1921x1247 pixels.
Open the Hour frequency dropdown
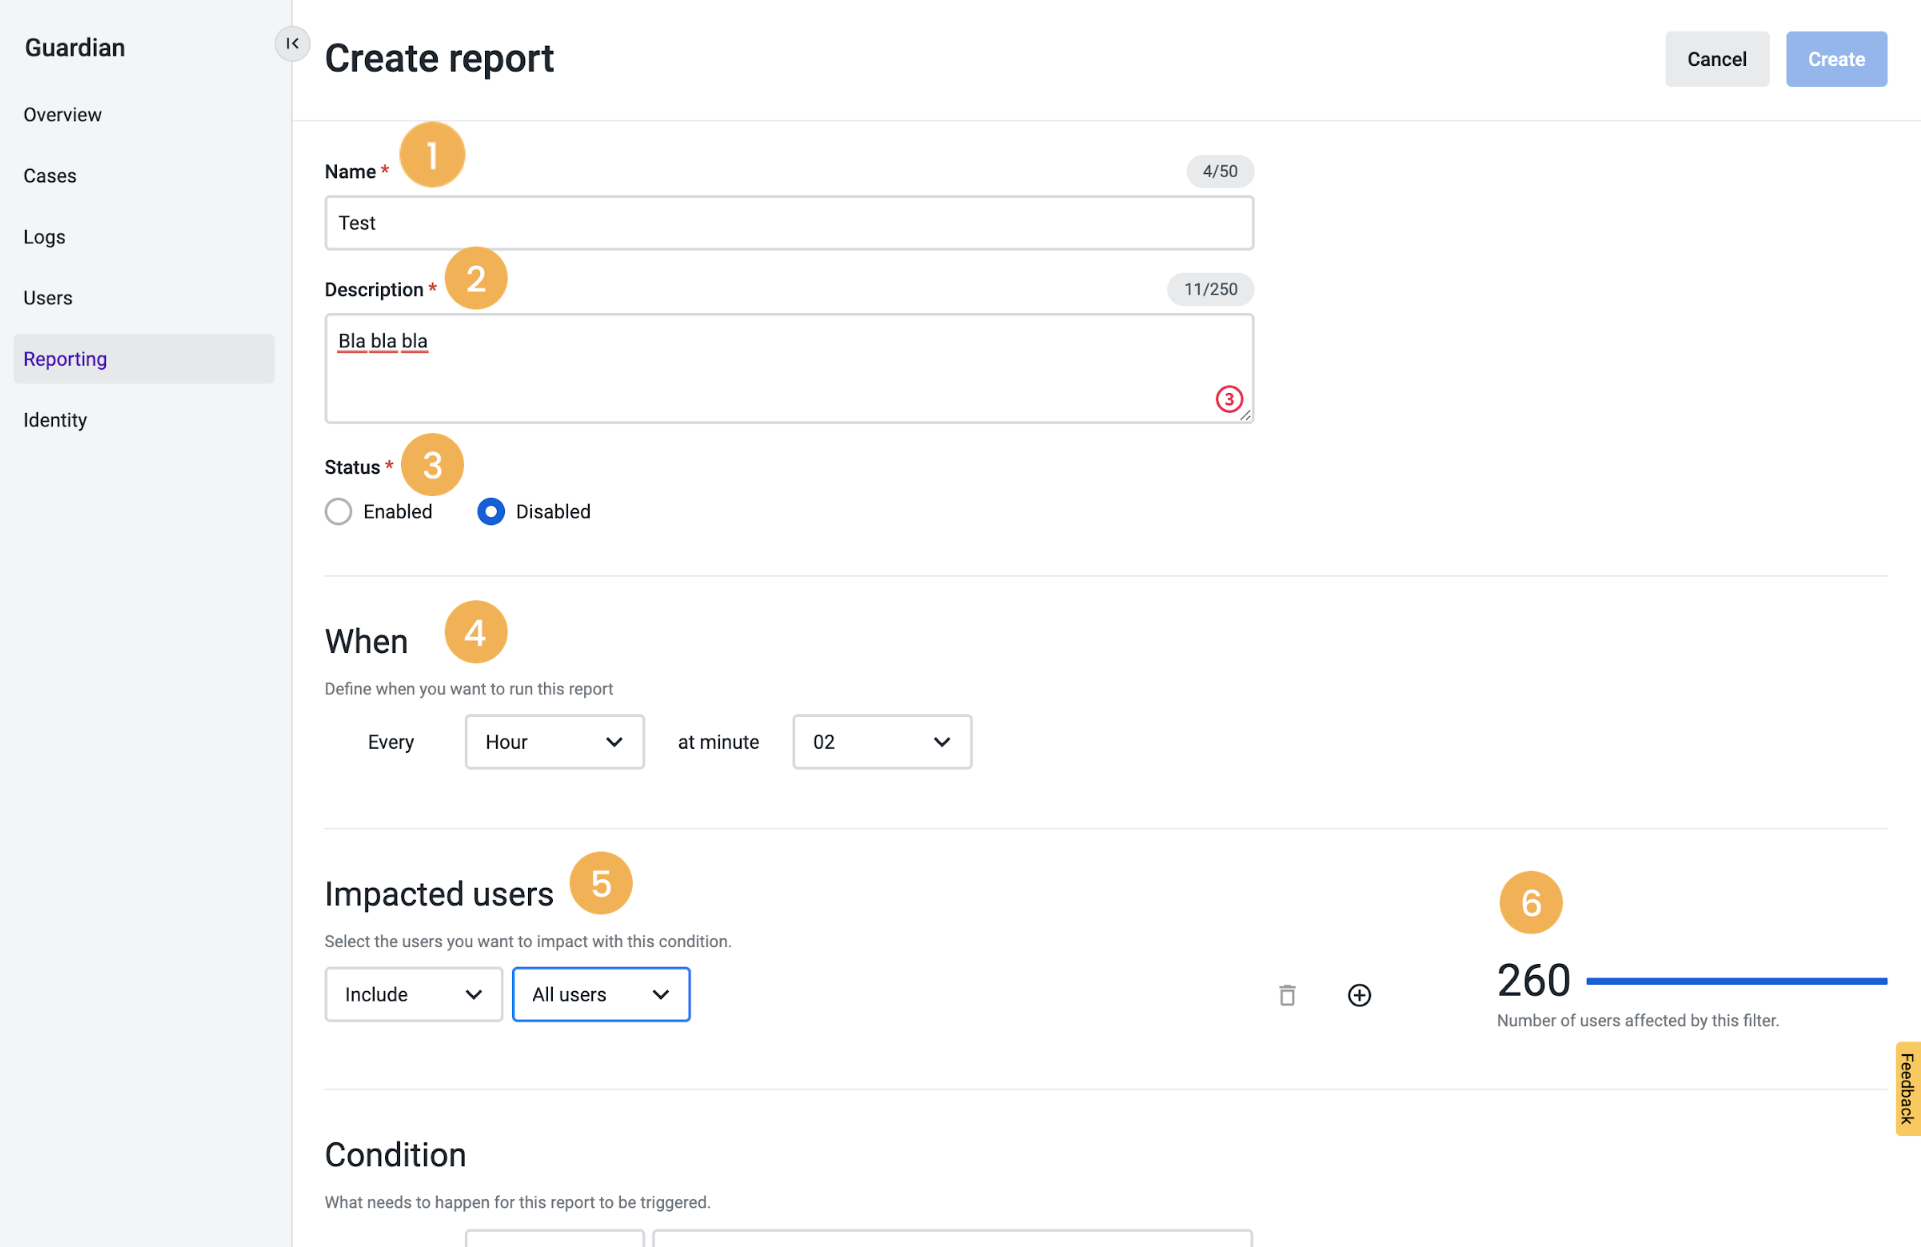pos(554,741)
